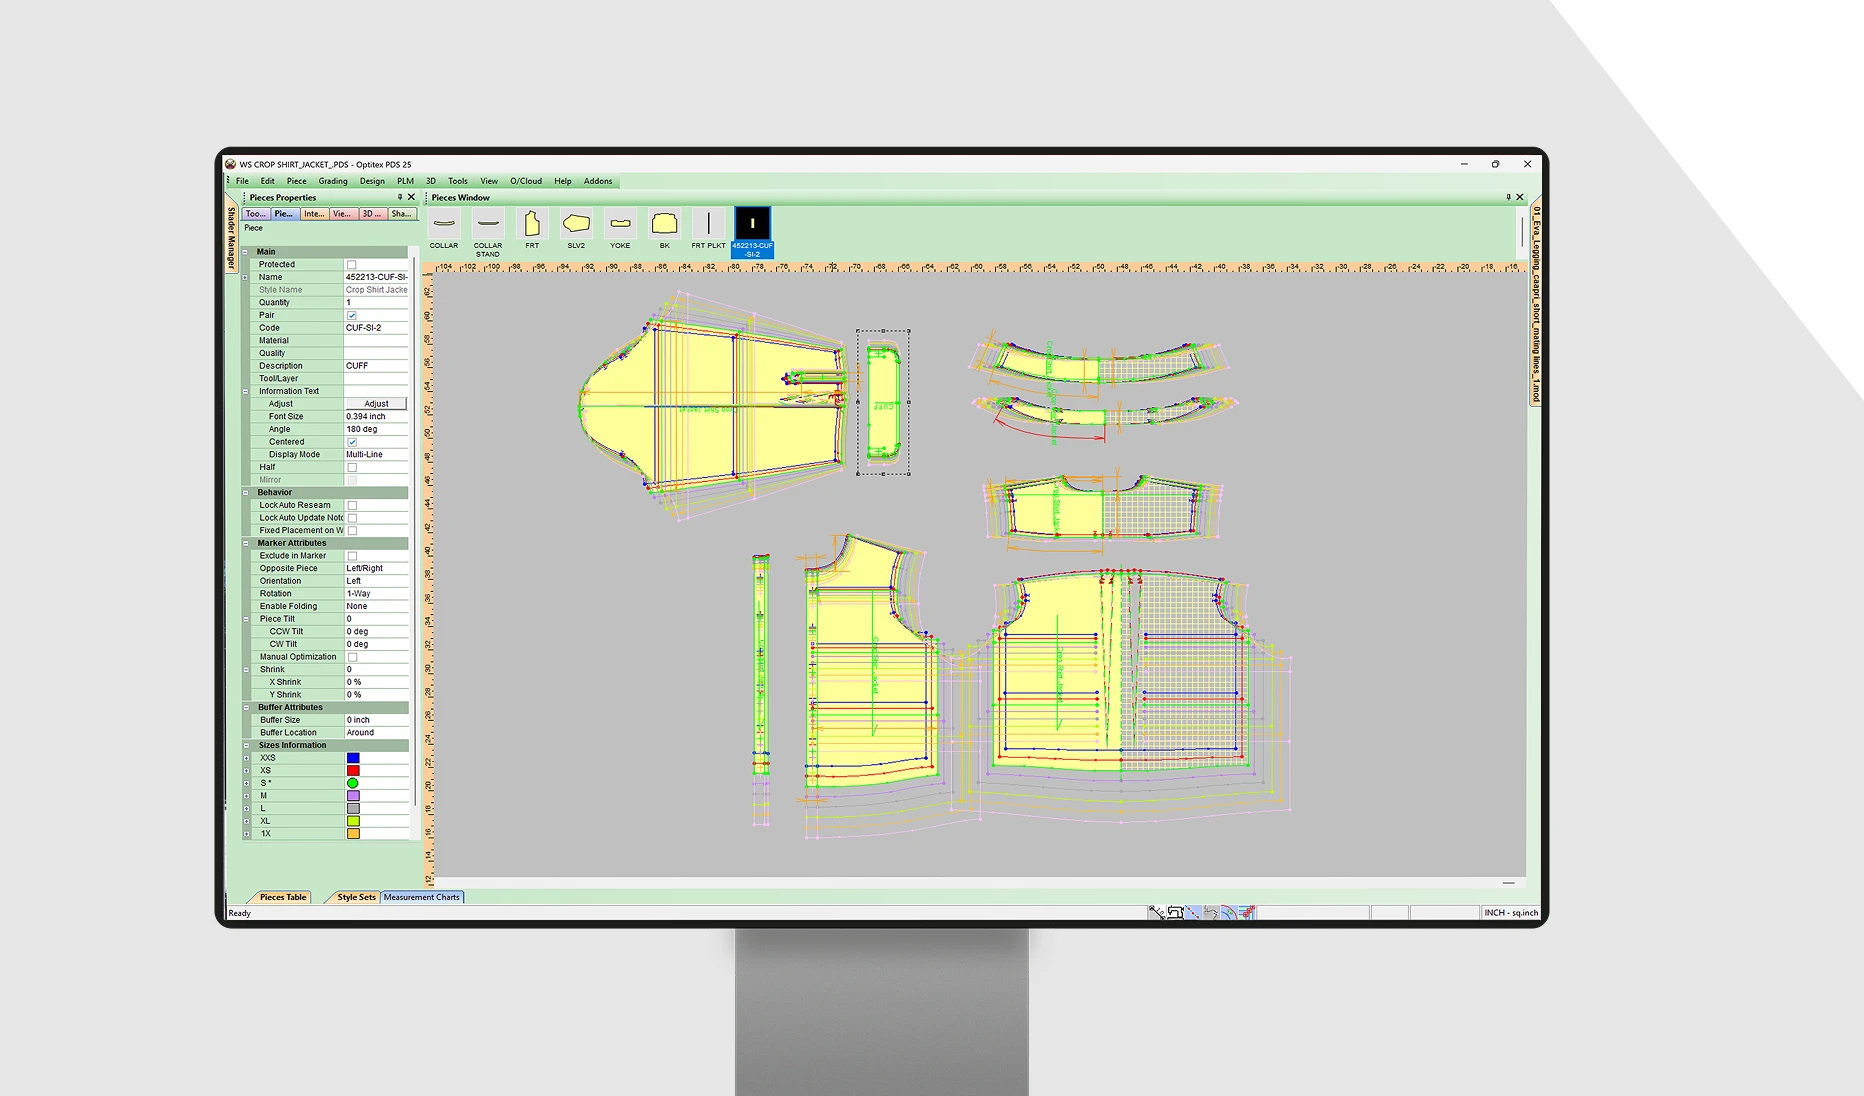Open the Grading menu
Image resolution: width=1864 pixels, height=1096 pixels.
coord(332,181)
